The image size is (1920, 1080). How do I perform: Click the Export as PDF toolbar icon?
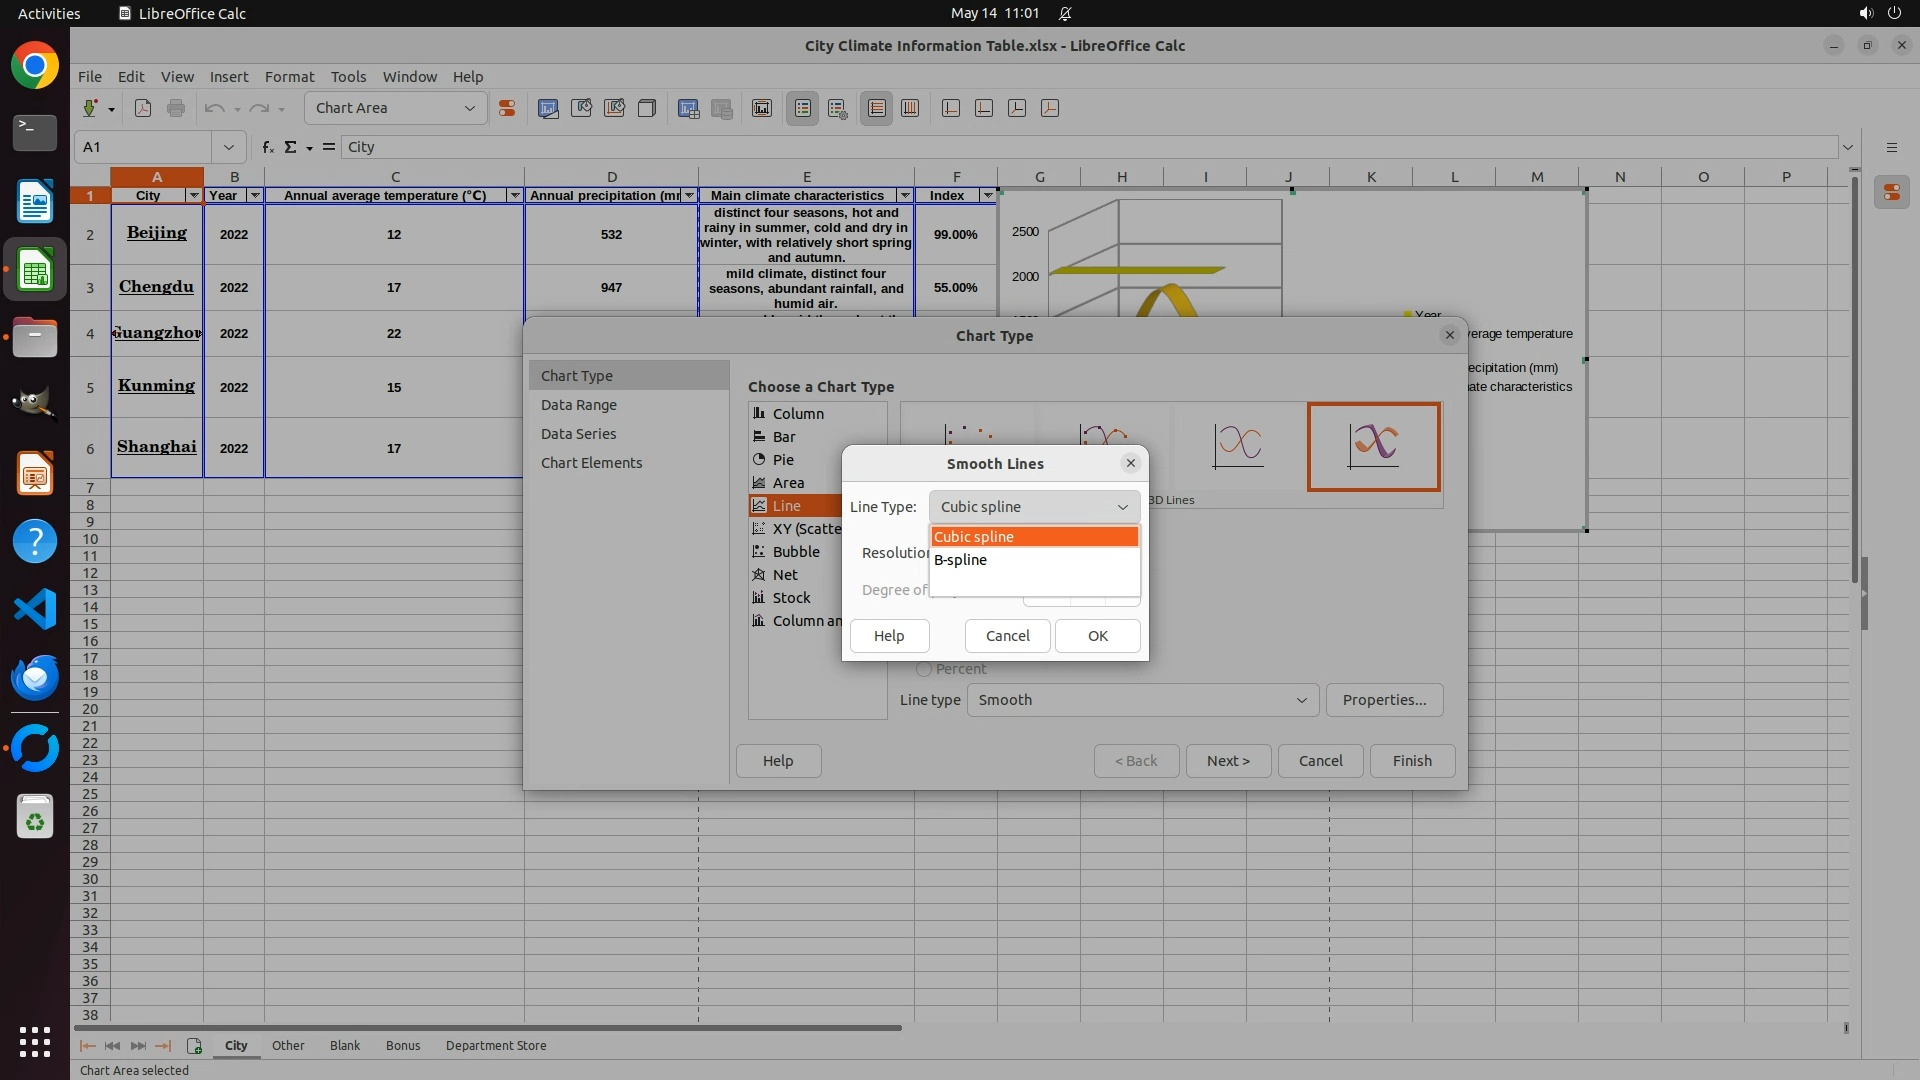click(143, 108)
